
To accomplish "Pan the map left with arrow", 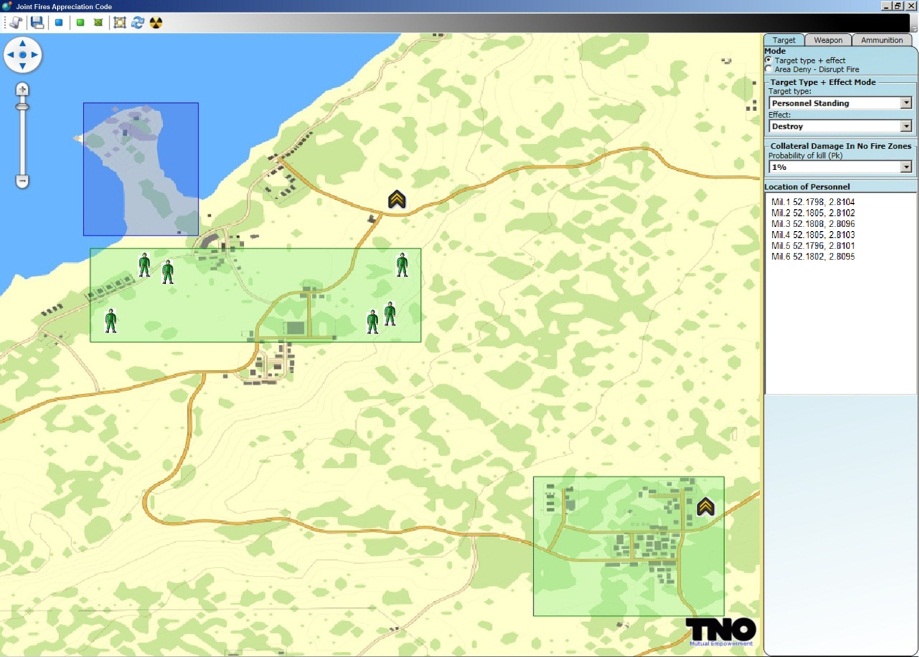I will pos(11,55).
